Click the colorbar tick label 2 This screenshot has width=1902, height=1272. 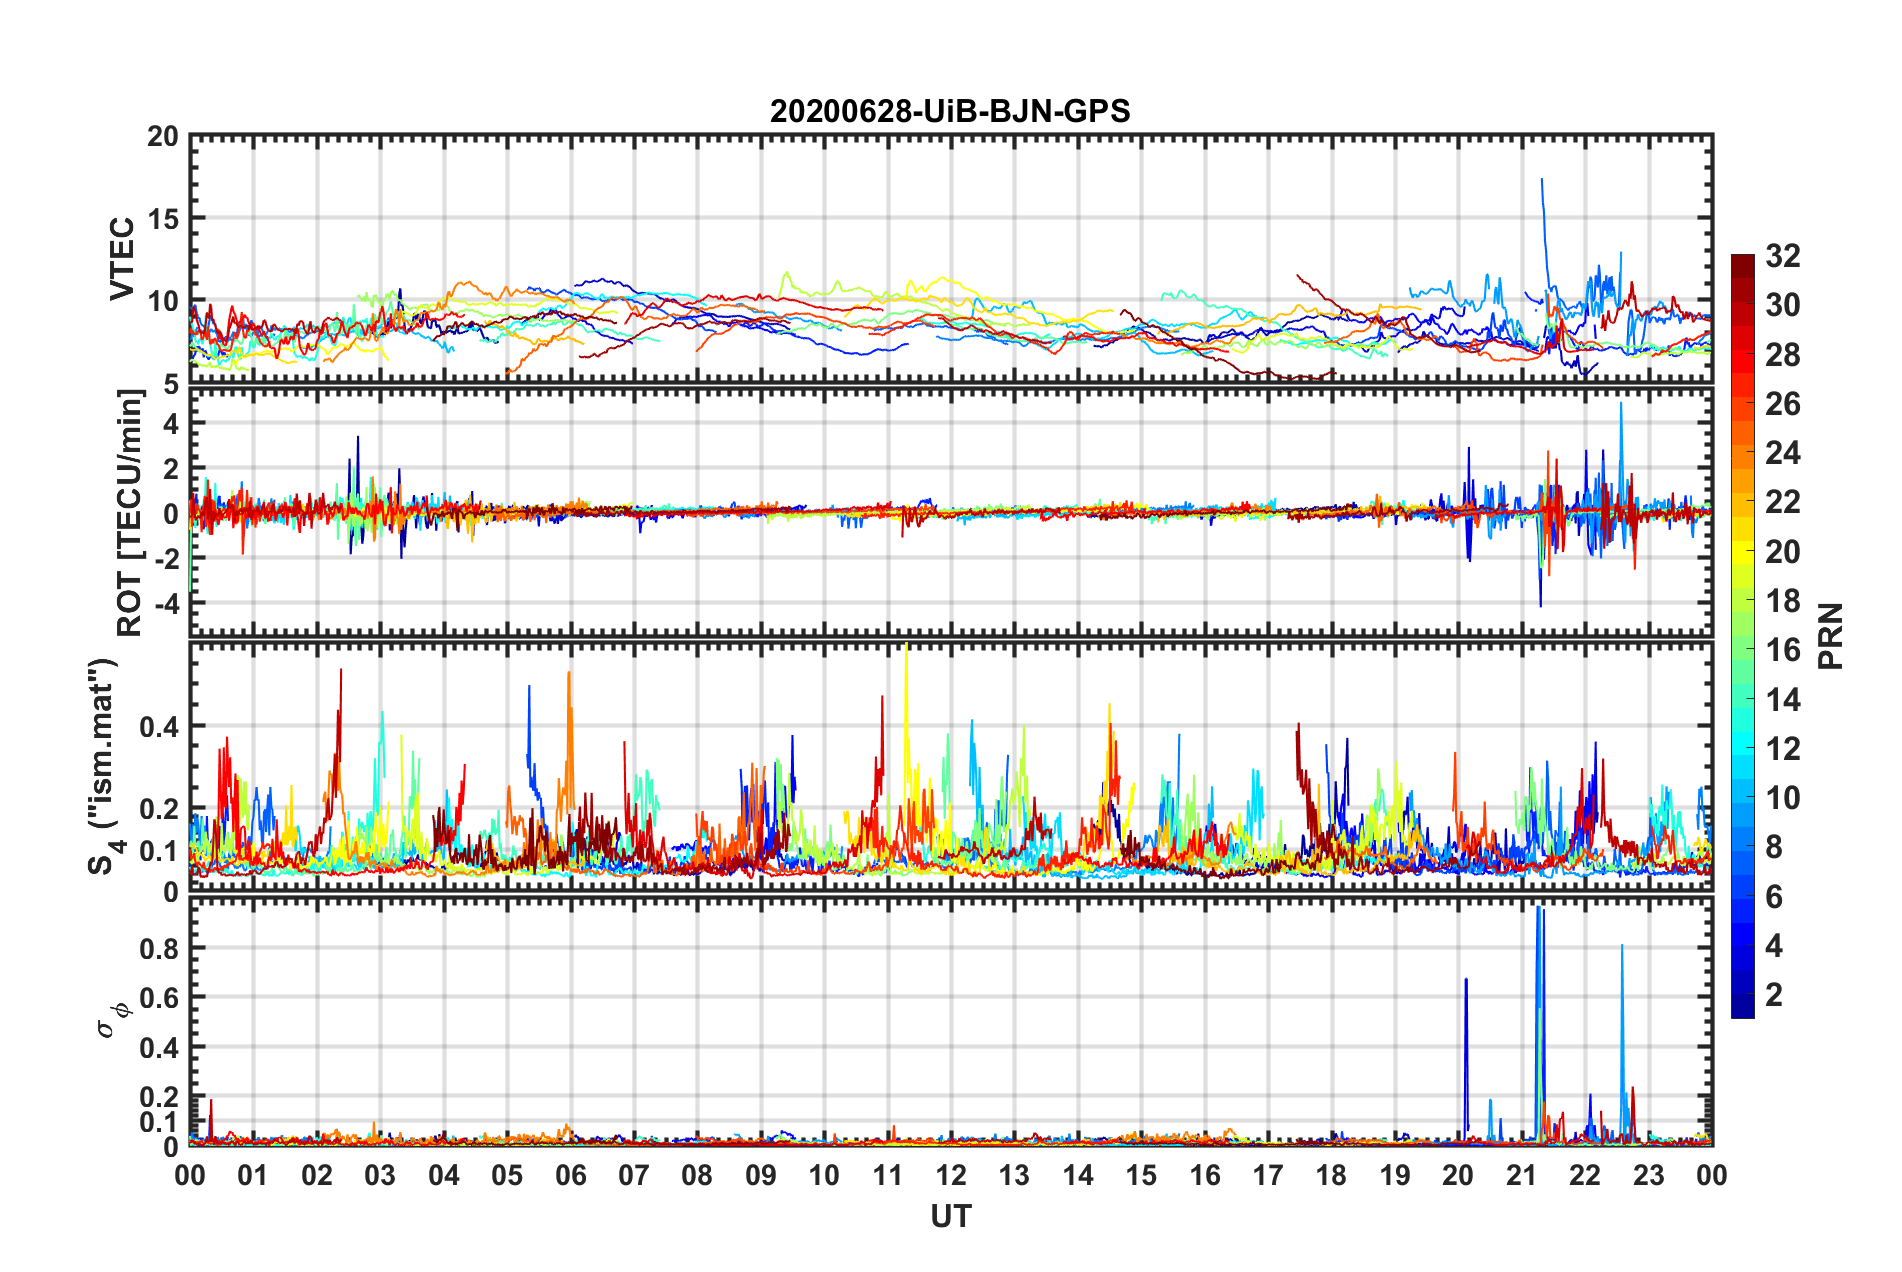1774,995
